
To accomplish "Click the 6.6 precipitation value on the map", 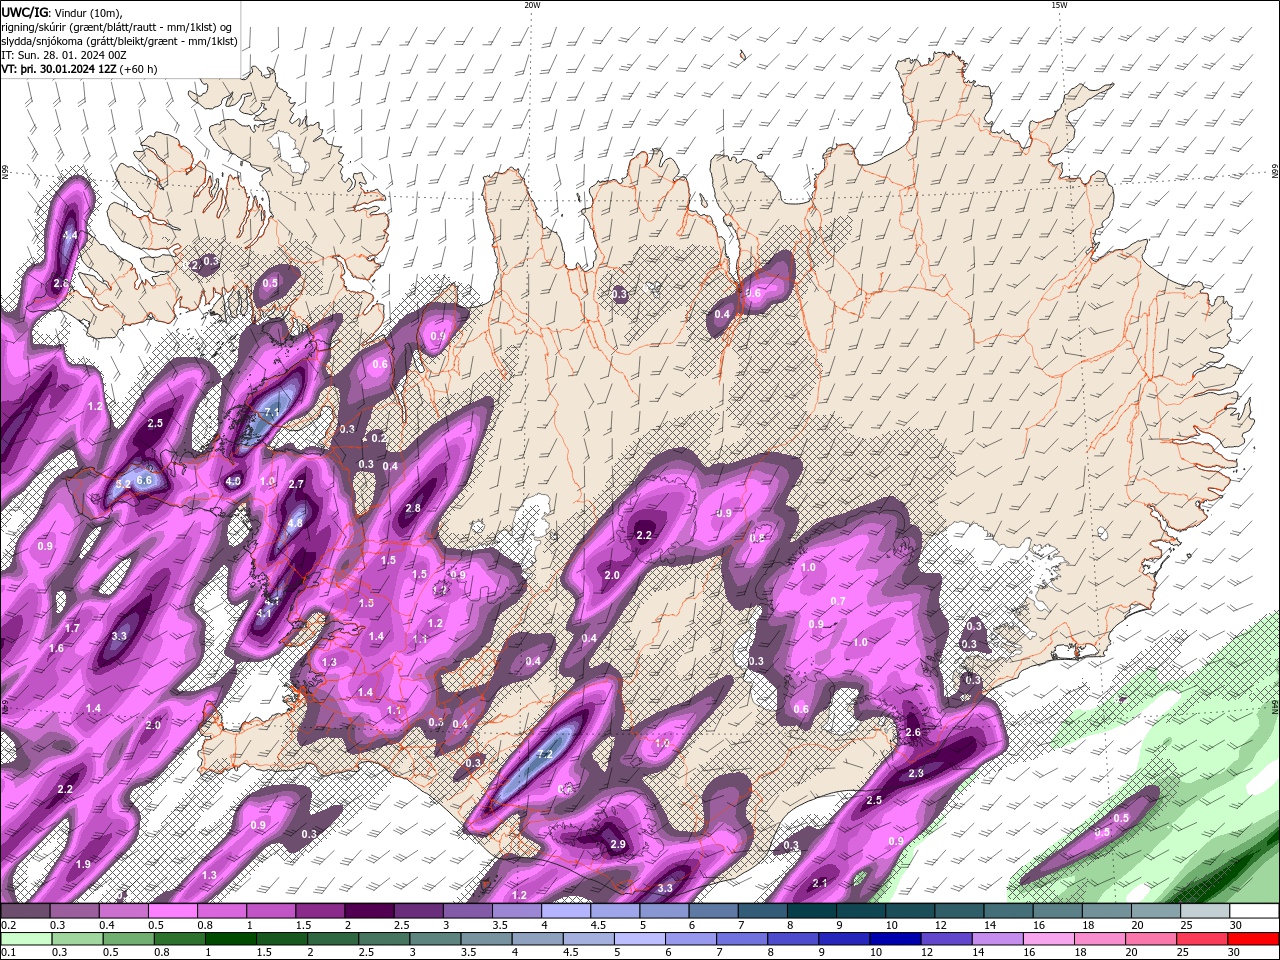I will (143, 480).
